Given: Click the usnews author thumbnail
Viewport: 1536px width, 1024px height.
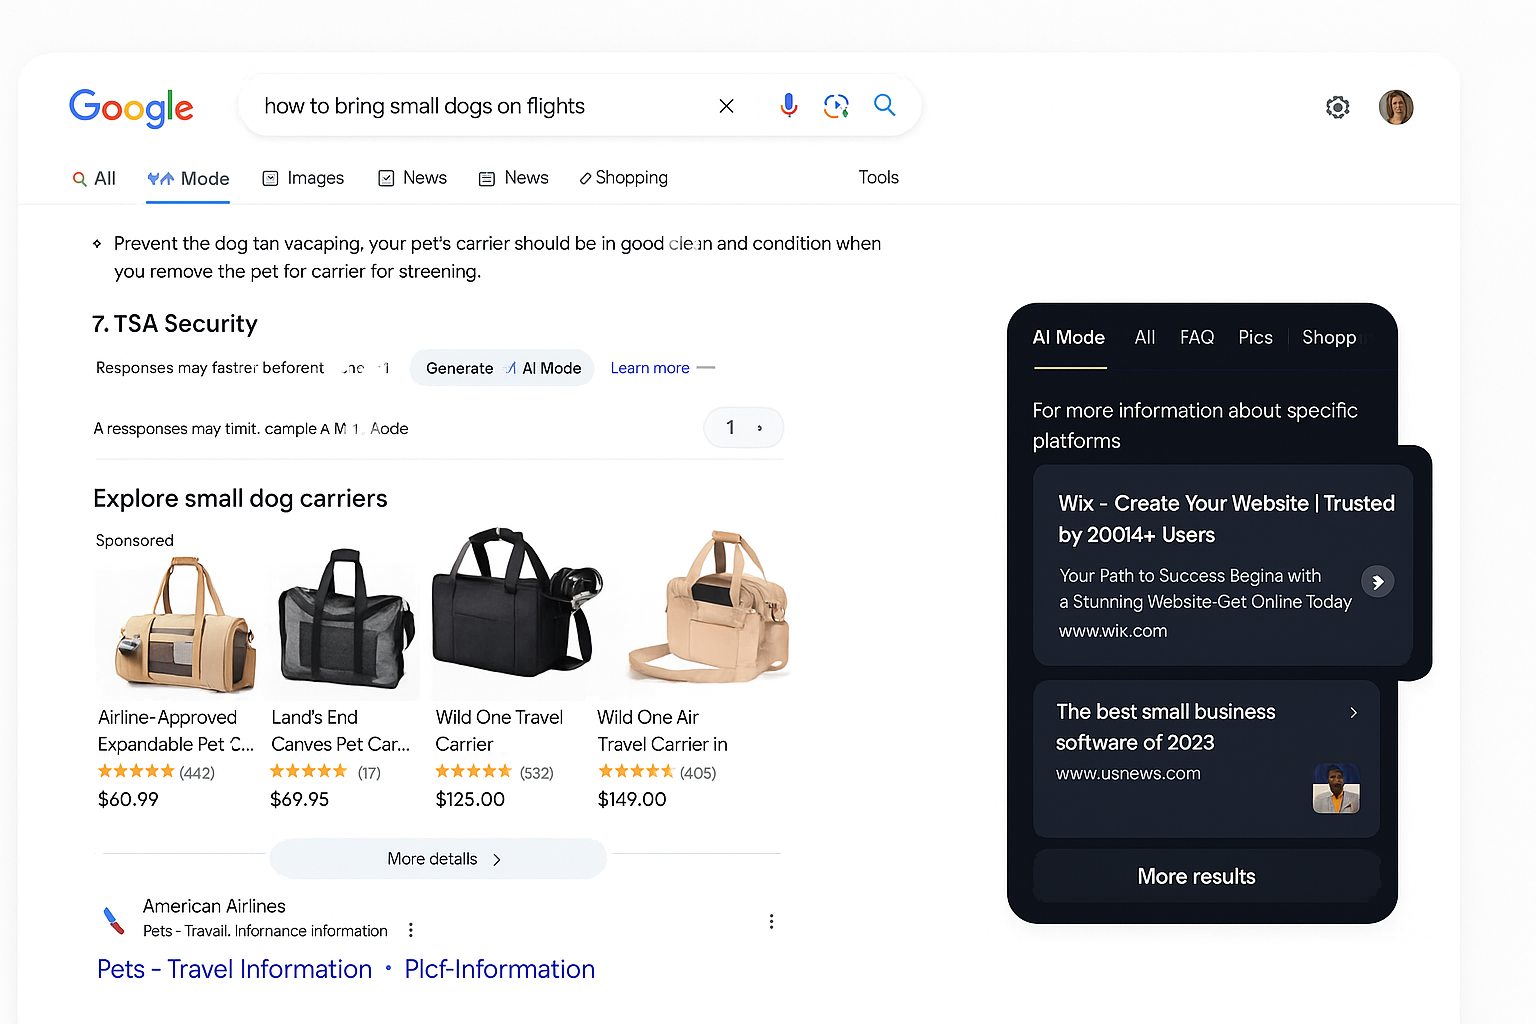Looking at the screenshot, I should click(1336, 788).
